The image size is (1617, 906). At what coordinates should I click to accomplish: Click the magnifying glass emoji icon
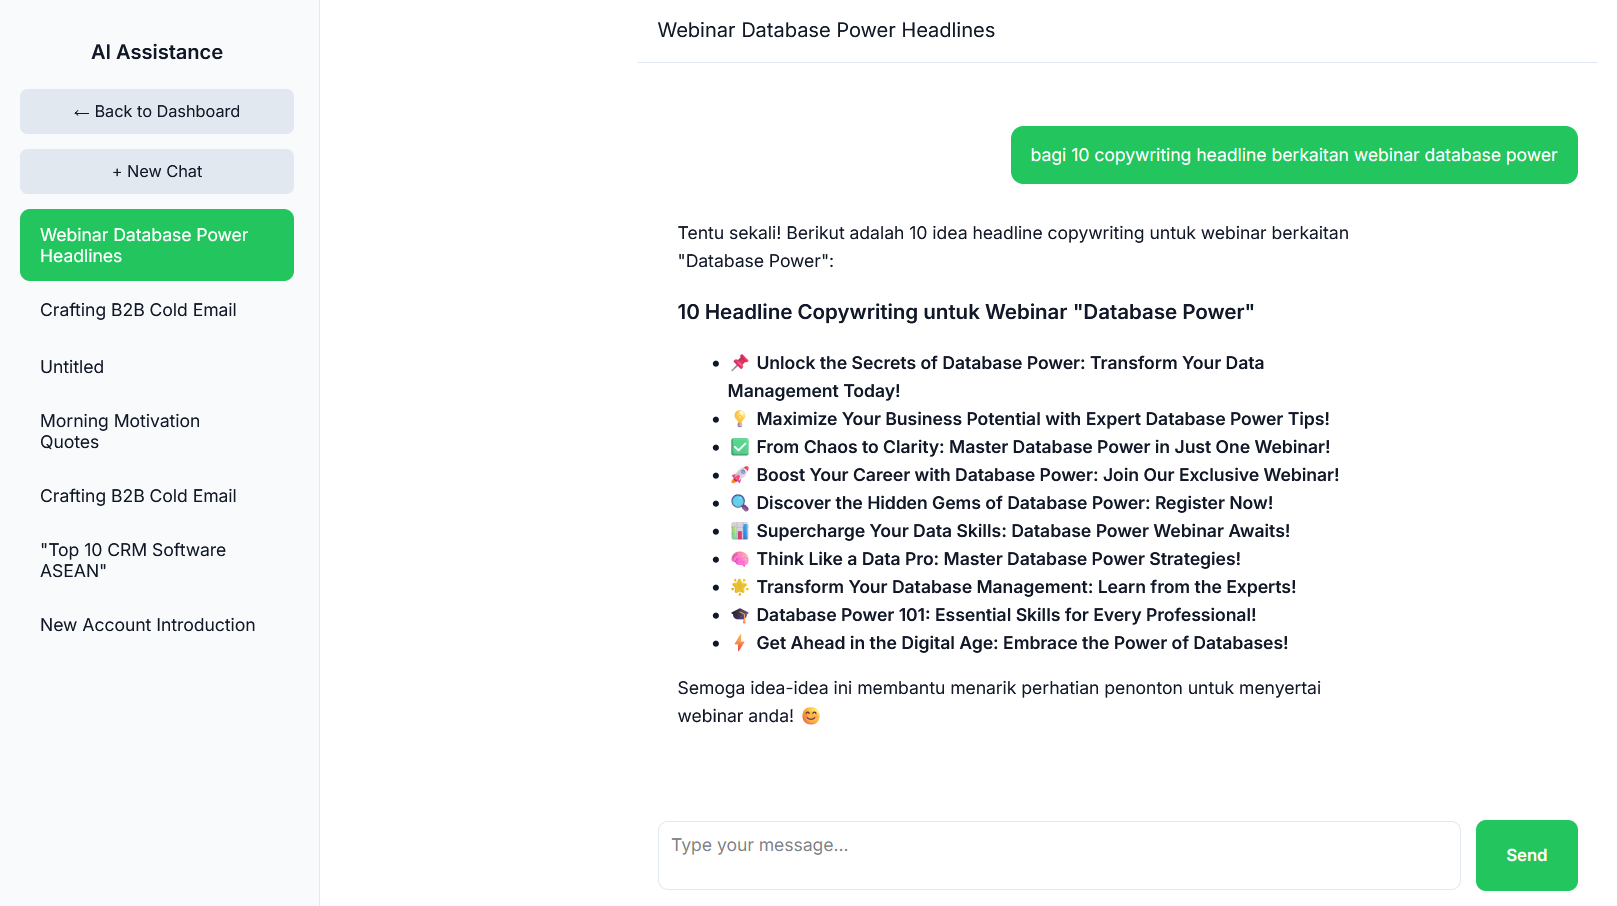click(x=740, y=503)
